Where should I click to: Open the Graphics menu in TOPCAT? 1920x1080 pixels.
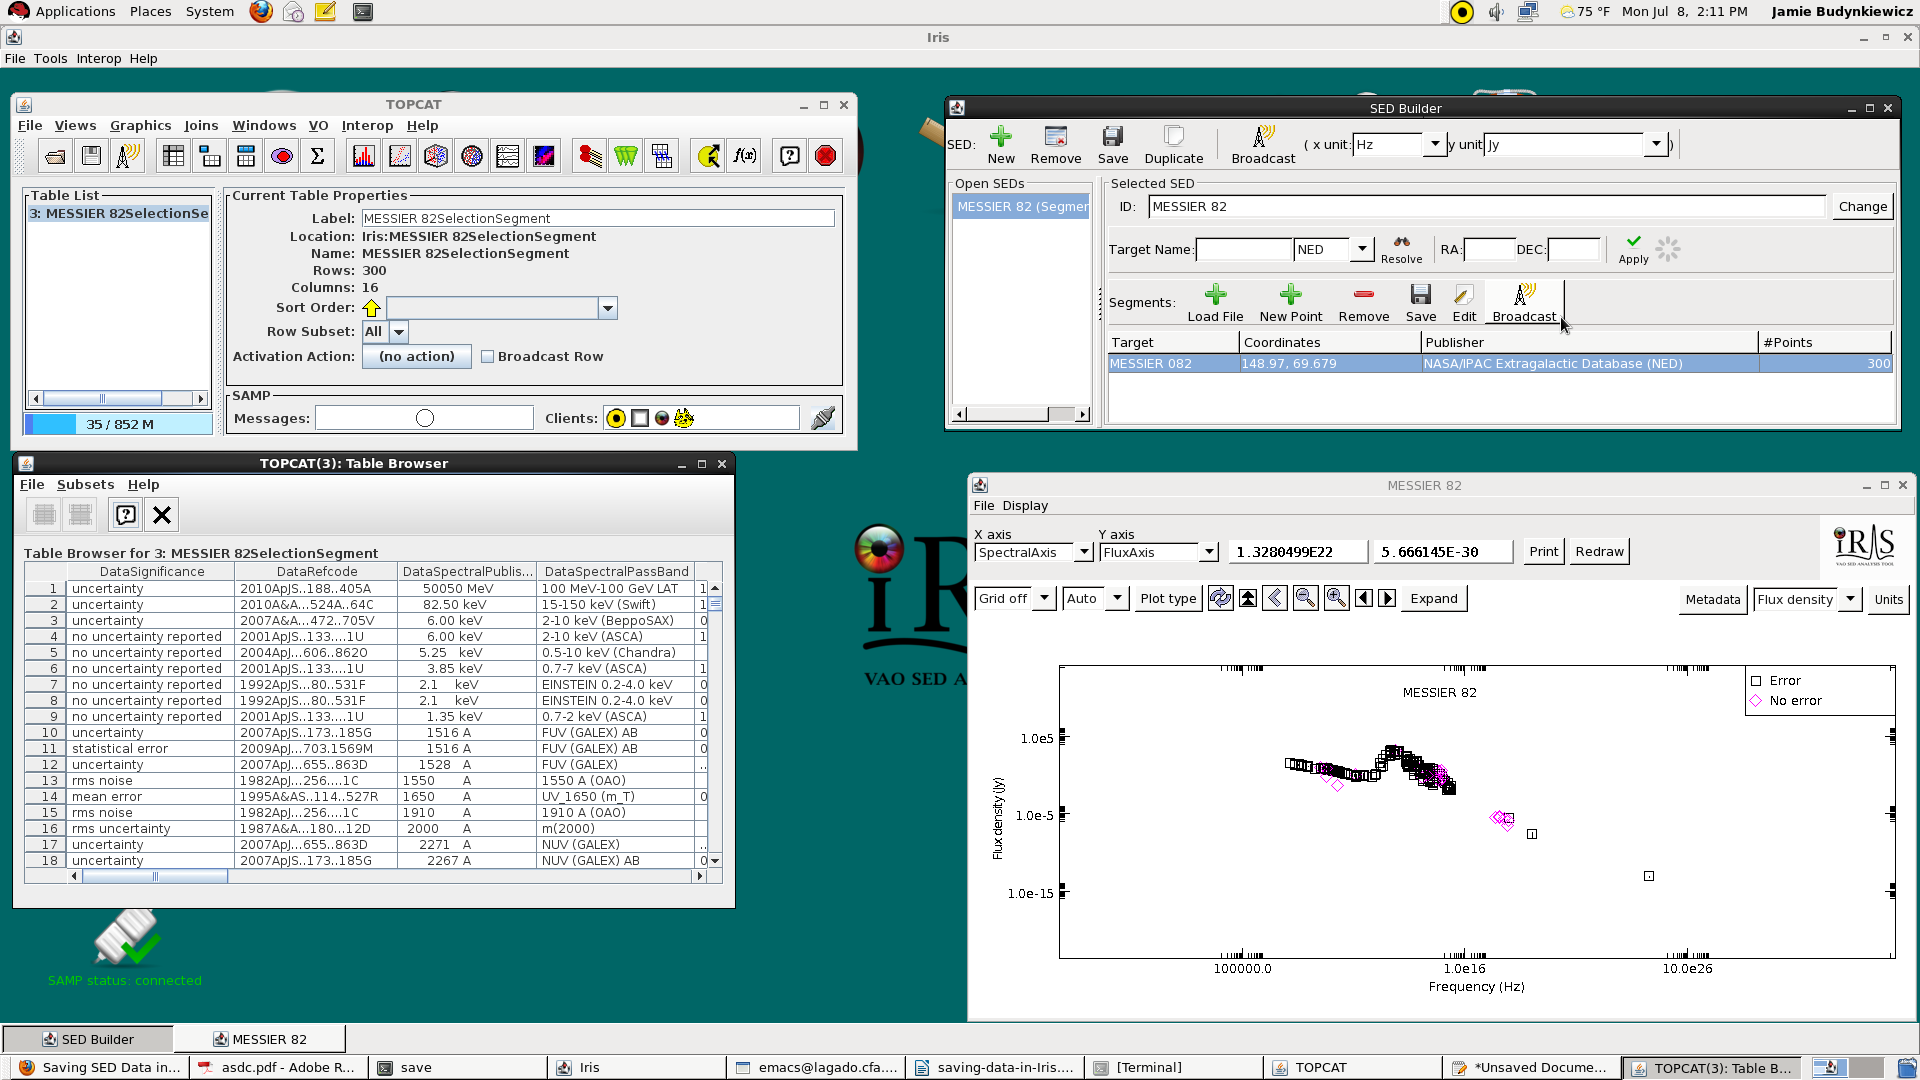click(x=140, y=126)
